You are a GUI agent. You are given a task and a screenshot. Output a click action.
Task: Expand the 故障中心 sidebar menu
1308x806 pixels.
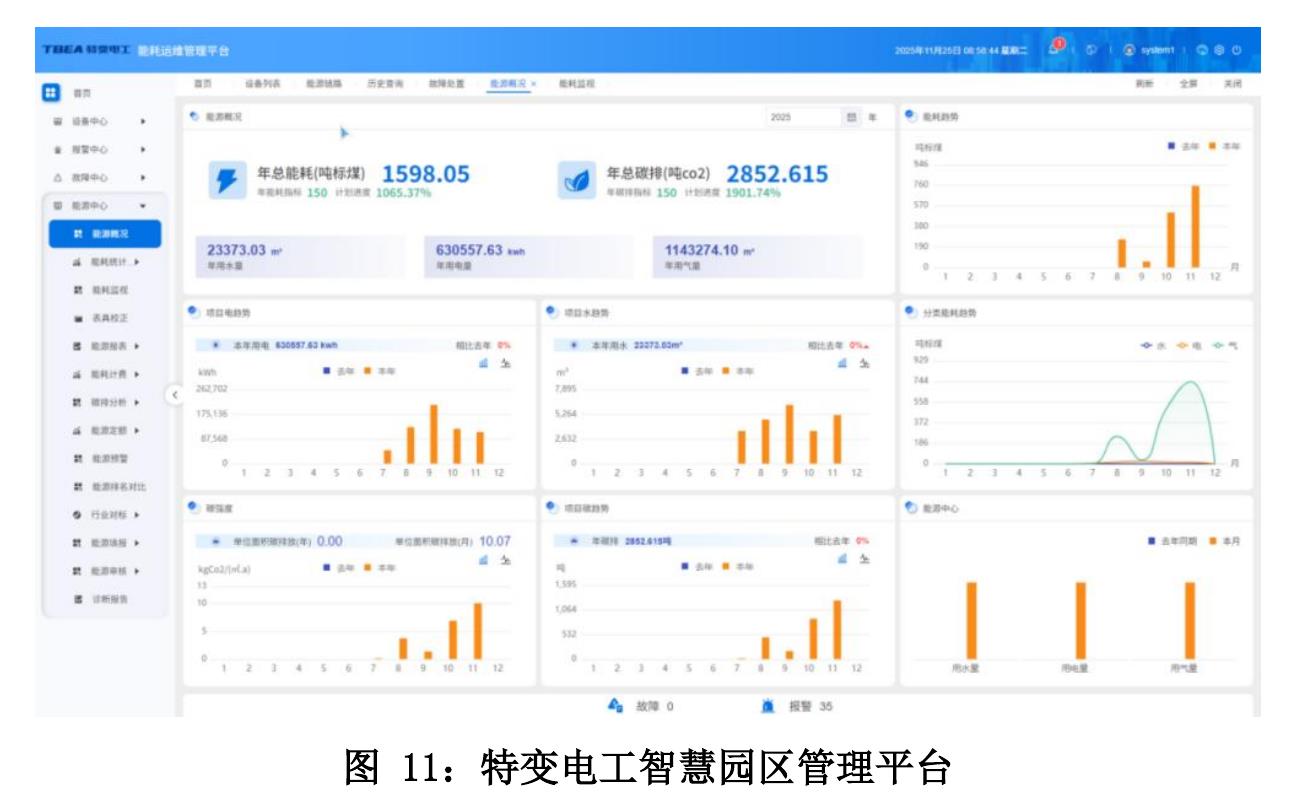point(143,177)
